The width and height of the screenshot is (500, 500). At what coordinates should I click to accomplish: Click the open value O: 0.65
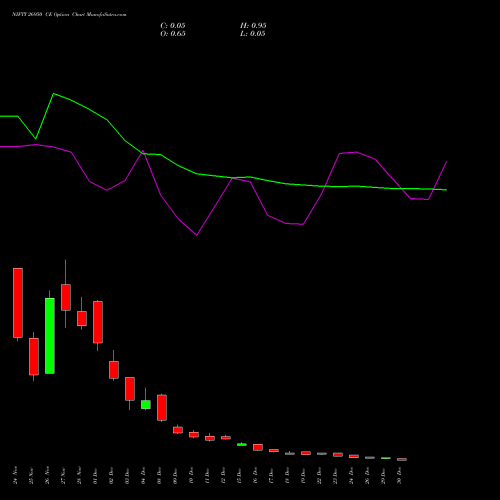pos(173,34)
